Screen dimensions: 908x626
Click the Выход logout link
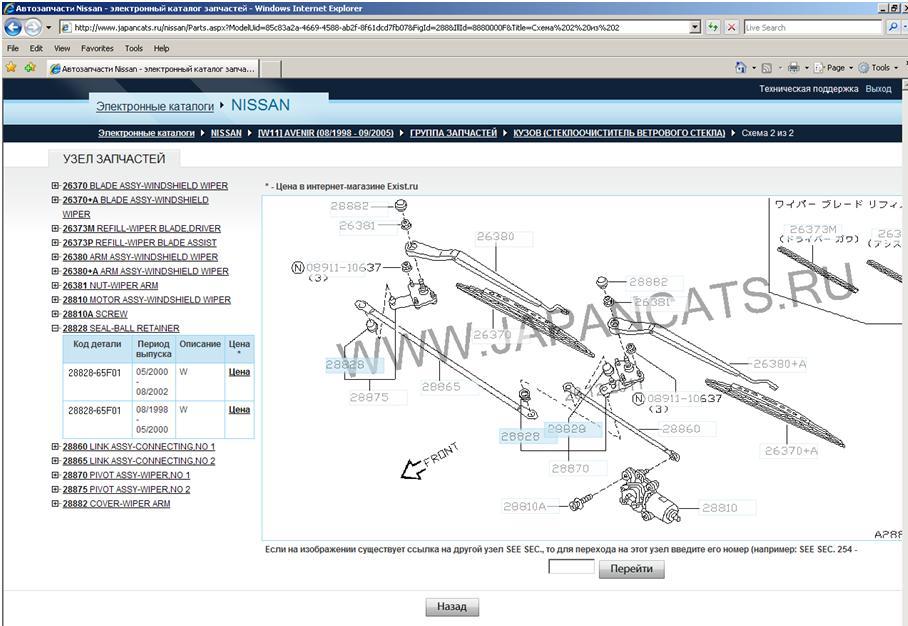pos(878,89)
